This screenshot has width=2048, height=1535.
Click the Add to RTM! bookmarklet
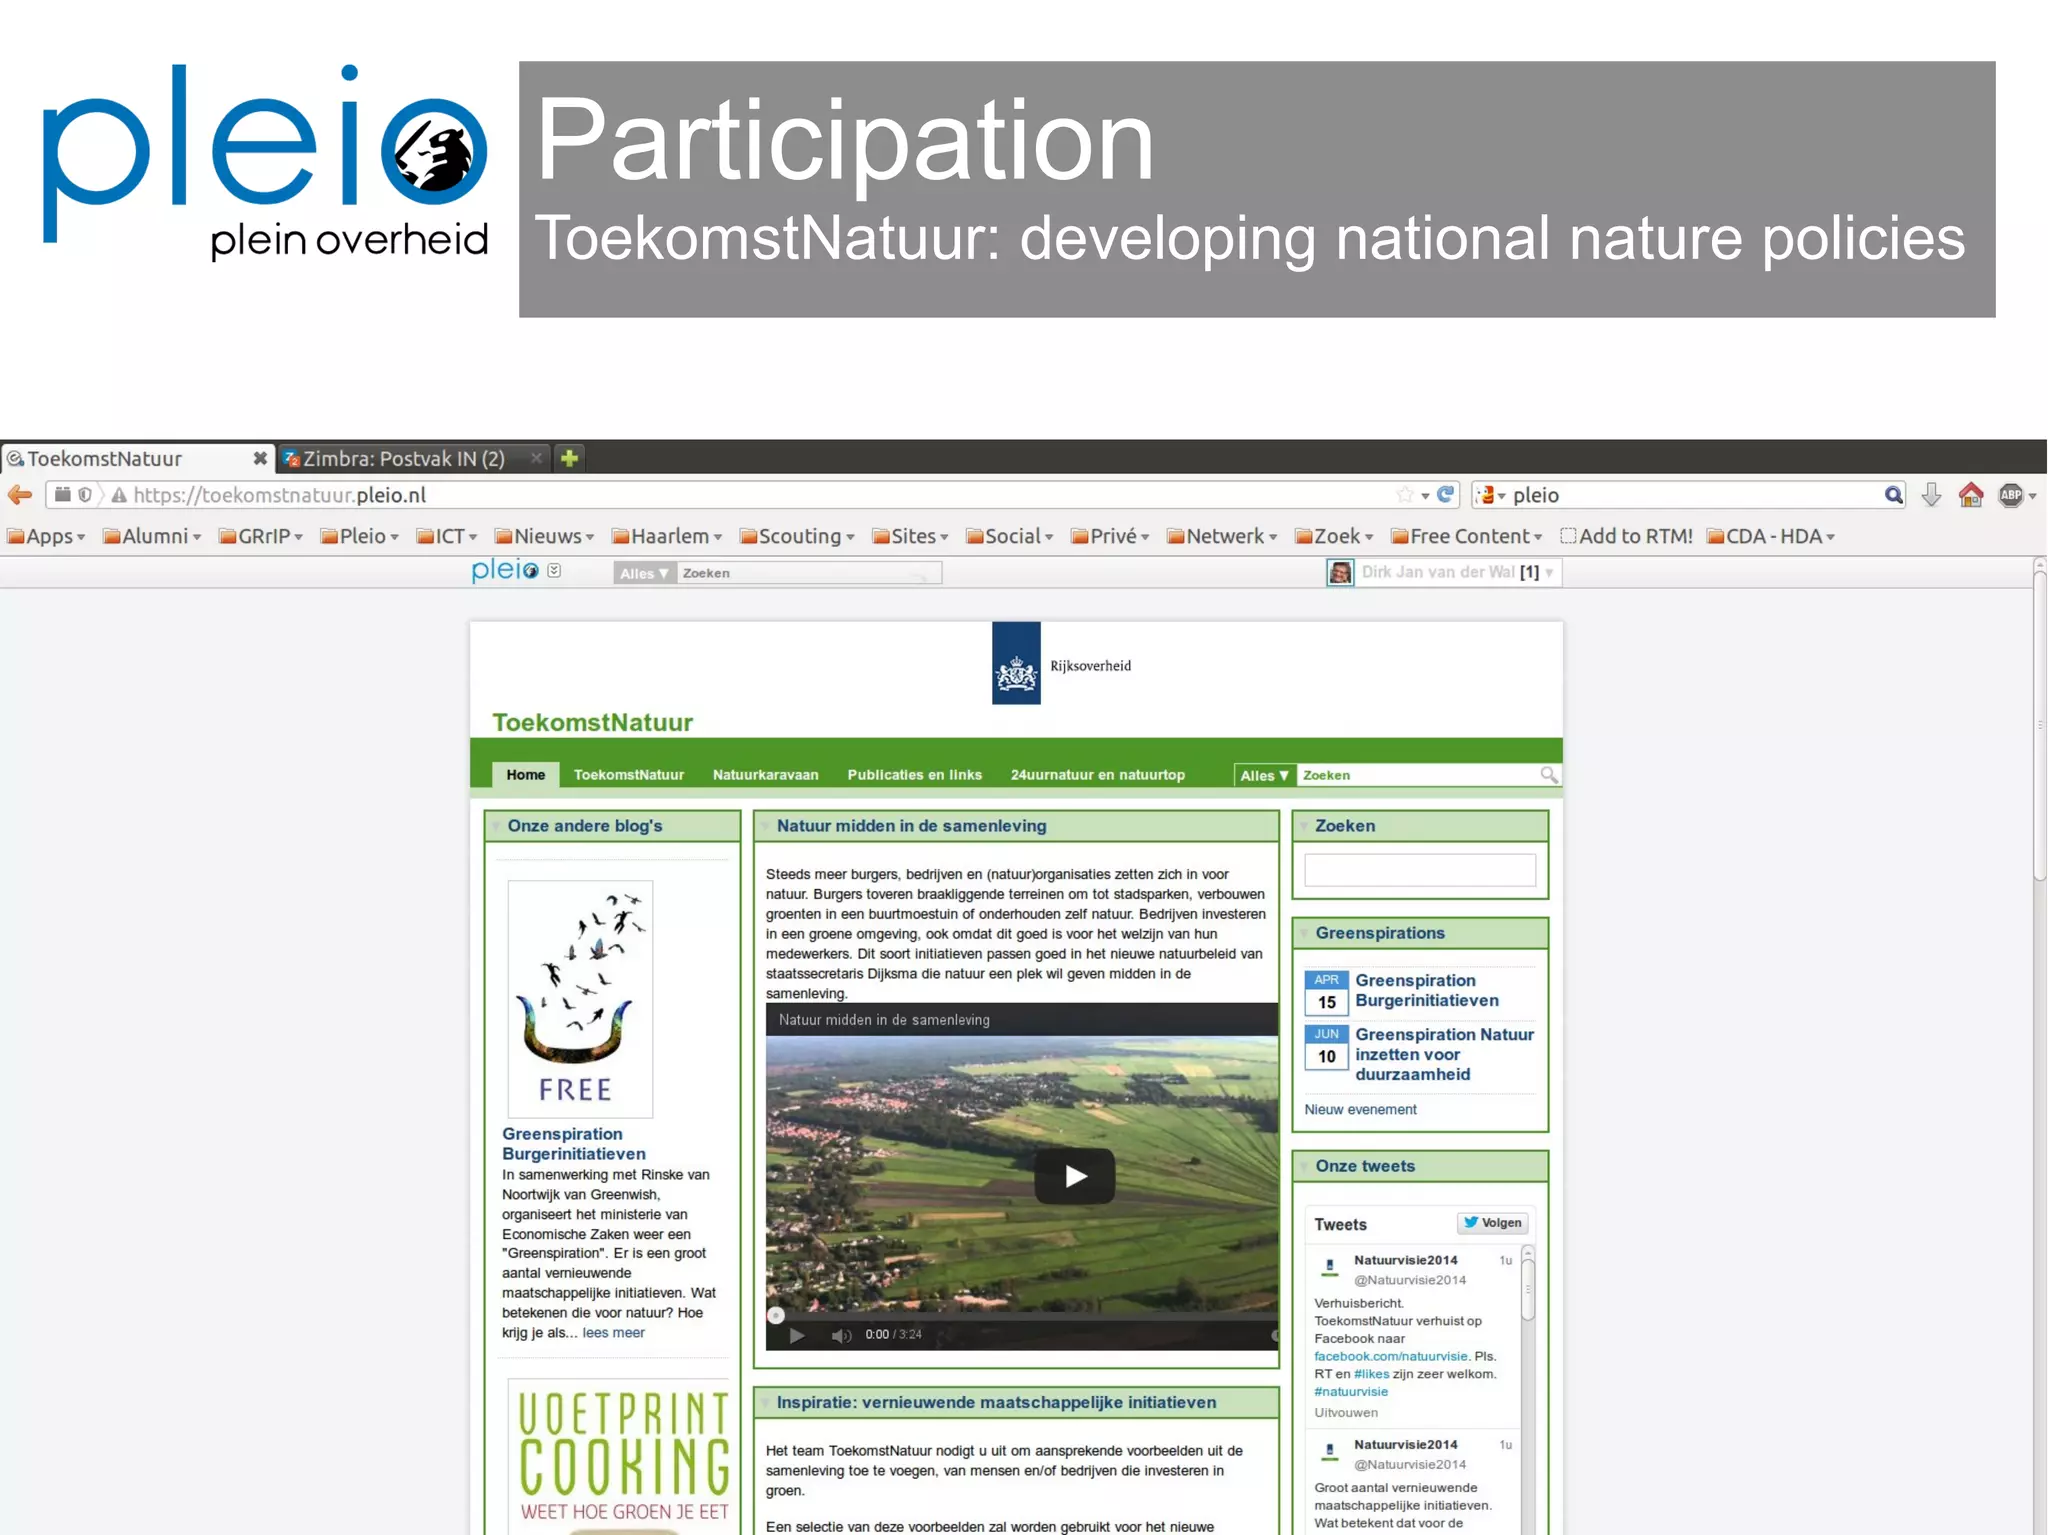1627,536
